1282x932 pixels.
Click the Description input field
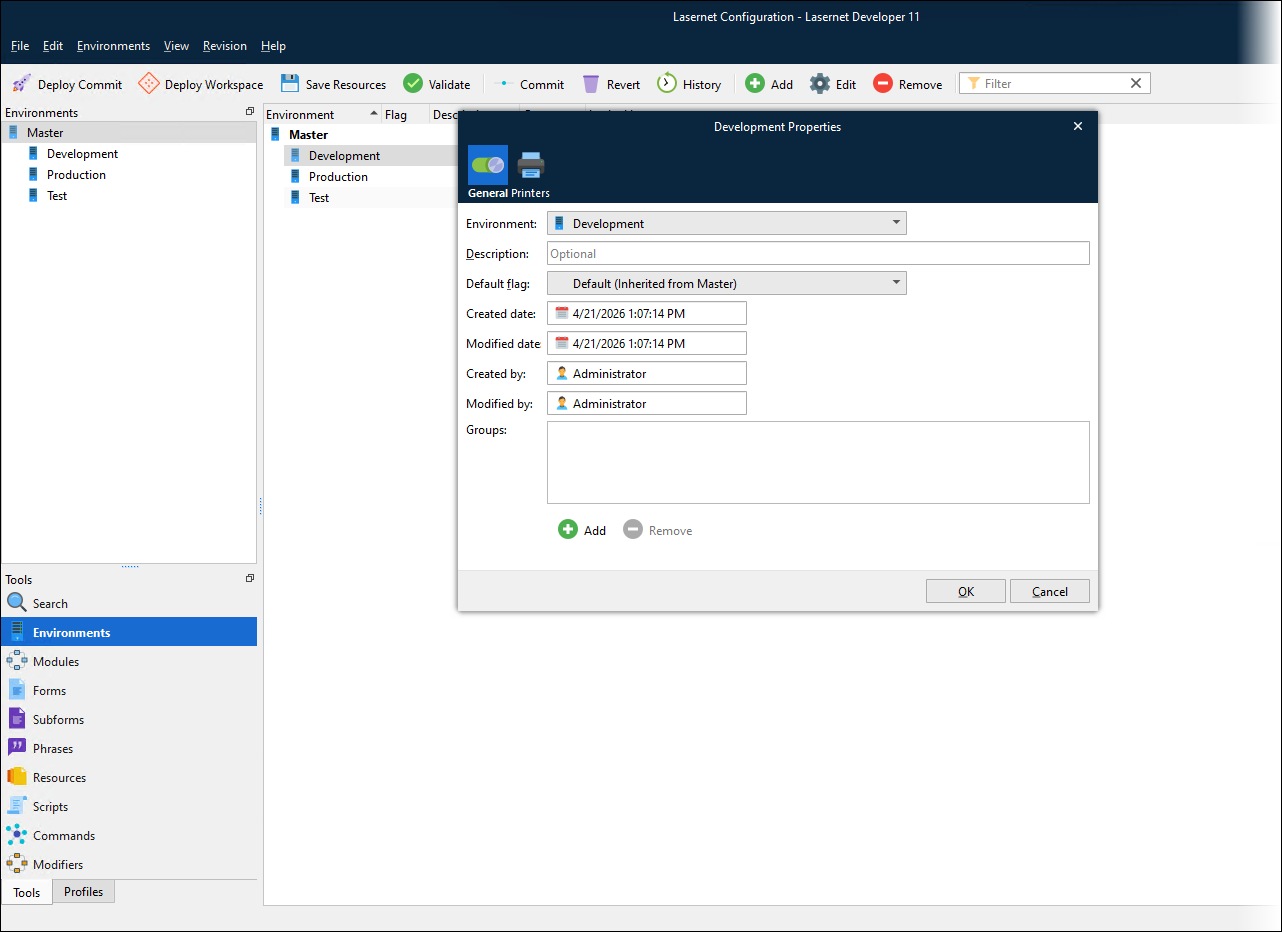(x=818, y=253)
